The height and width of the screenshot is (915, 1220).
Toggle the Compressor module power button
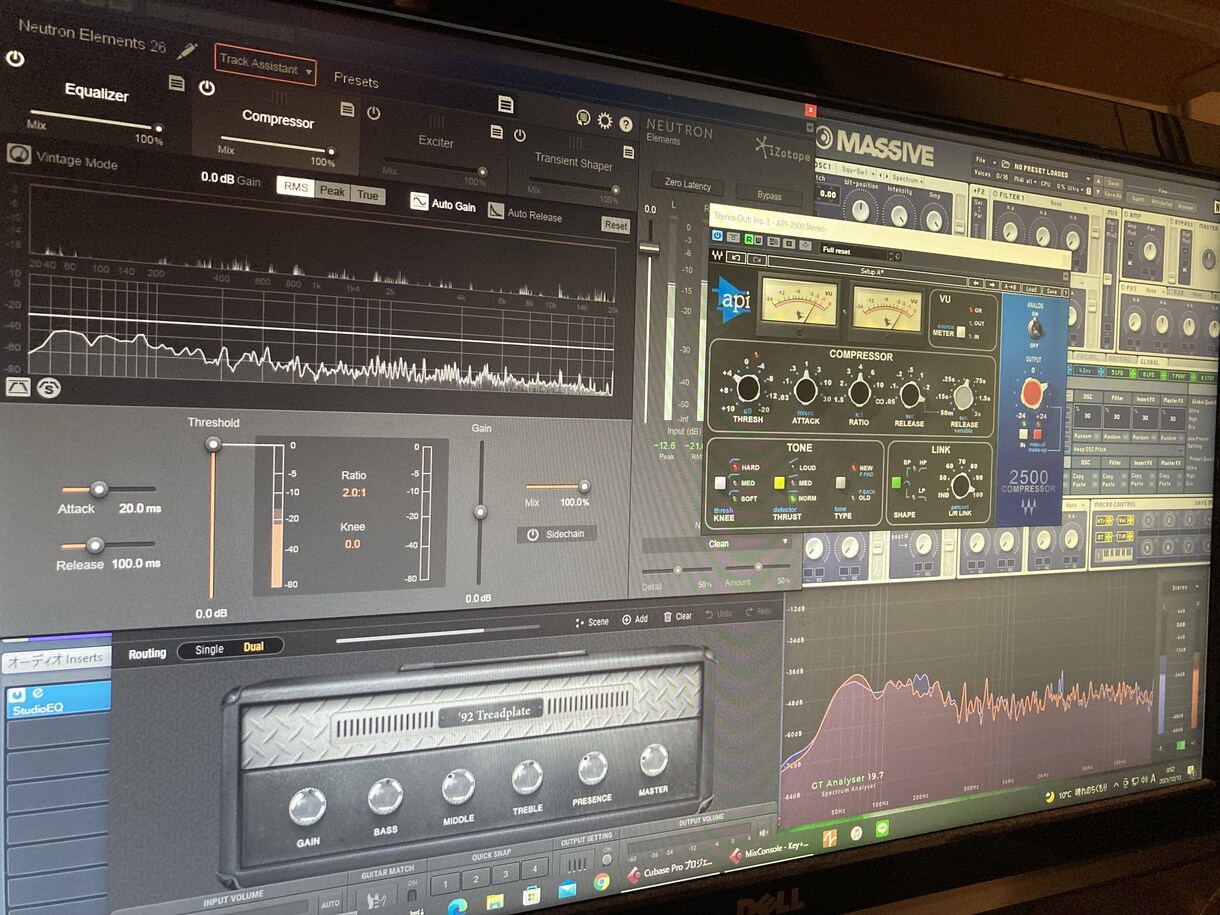tap(206, 87)
